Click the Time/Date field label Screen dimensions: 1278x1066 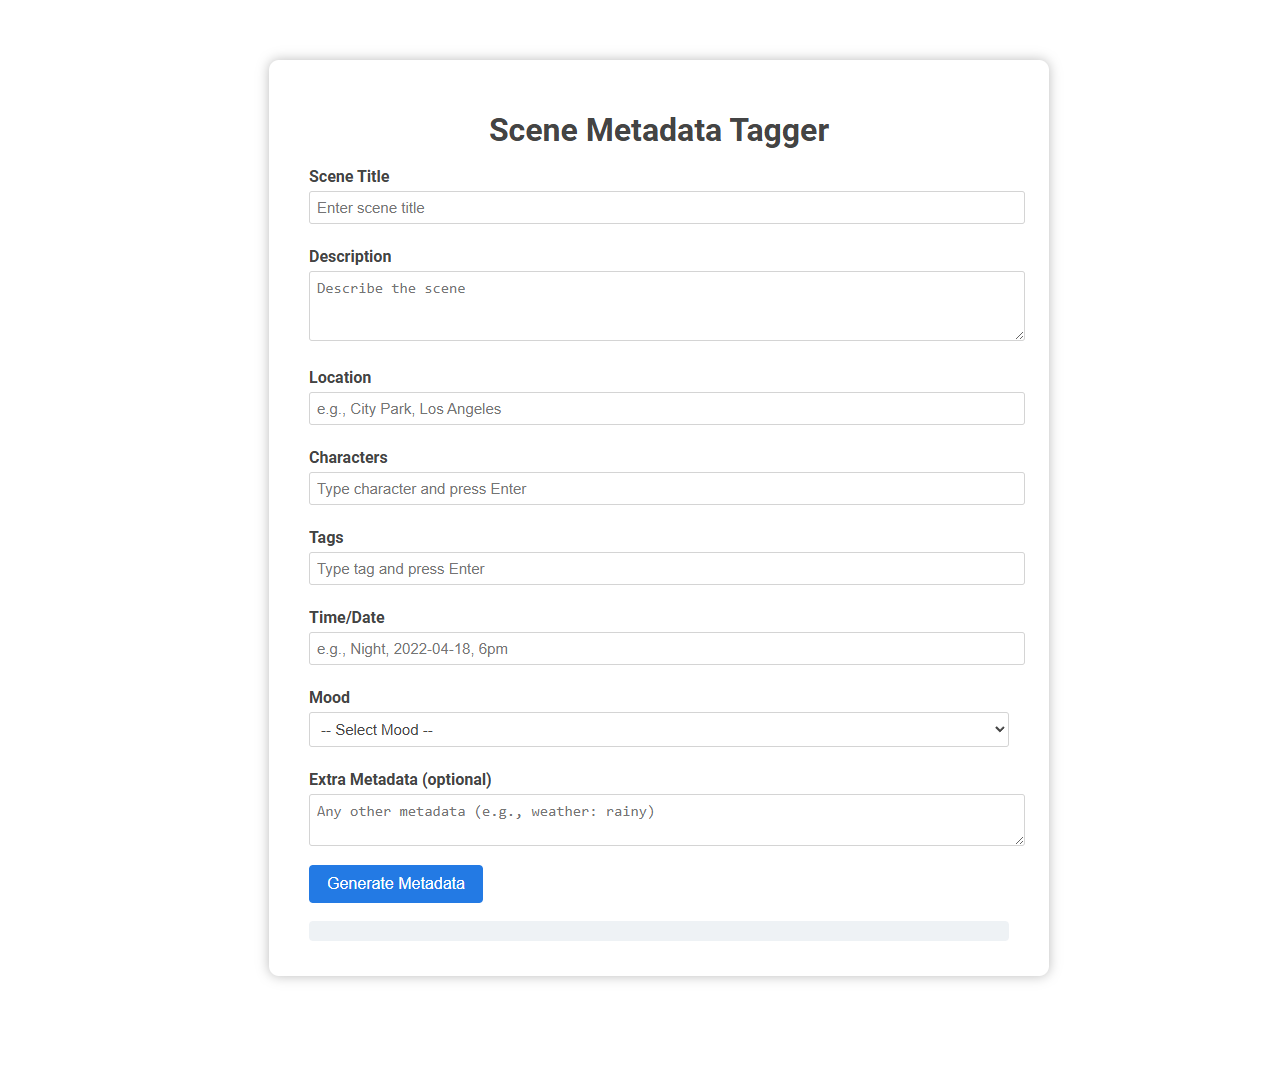[x=346, y=617]
